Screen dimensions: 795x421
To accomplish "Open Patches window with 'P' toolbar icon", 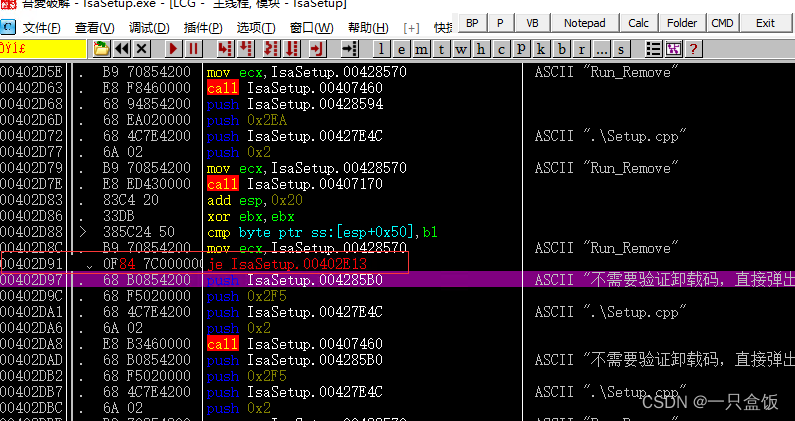I will tap(521, 49).
